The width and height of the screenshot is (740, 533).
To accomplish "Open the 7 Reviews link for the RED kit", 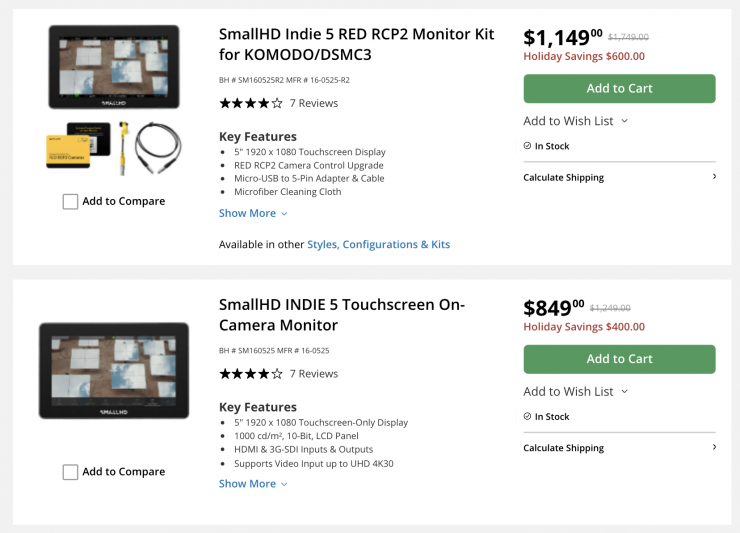I will point(314,103).
